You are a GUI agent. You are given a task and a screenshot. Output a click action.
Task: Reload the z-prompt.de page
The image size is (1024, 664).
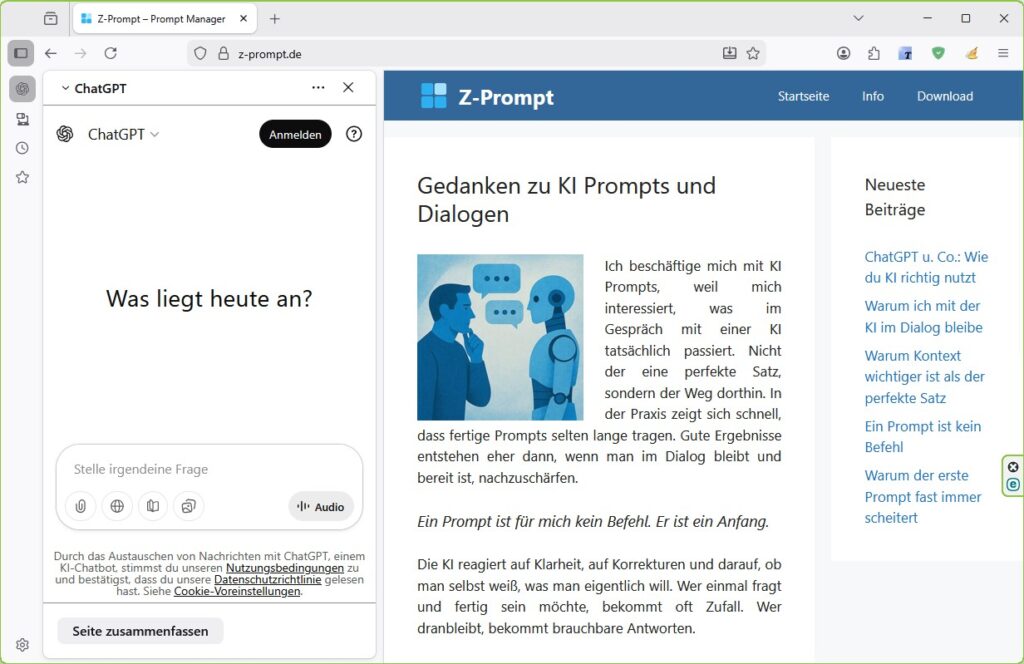[x=111, y=55]
